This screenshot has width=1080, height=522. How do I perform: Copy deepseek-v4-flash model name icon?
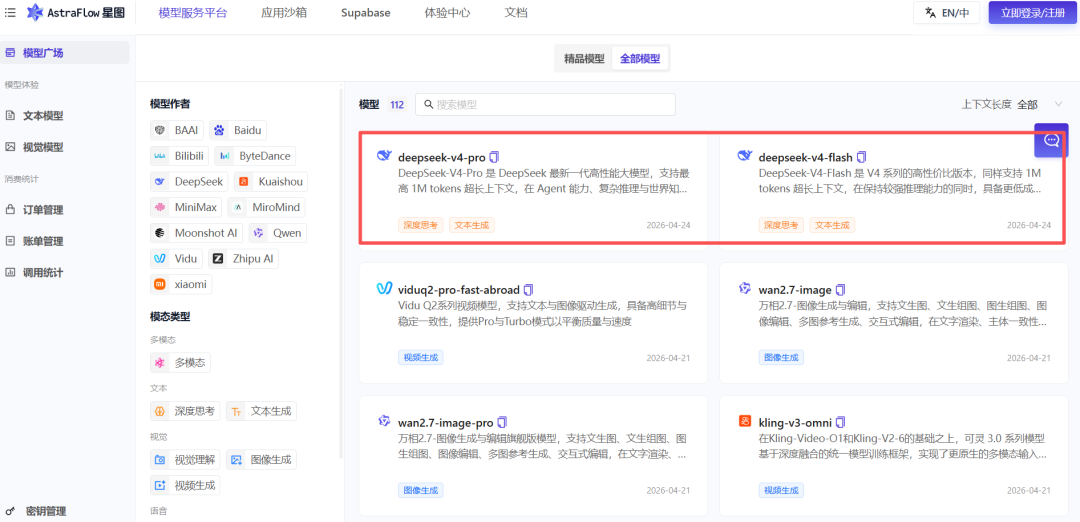(862, 157)
